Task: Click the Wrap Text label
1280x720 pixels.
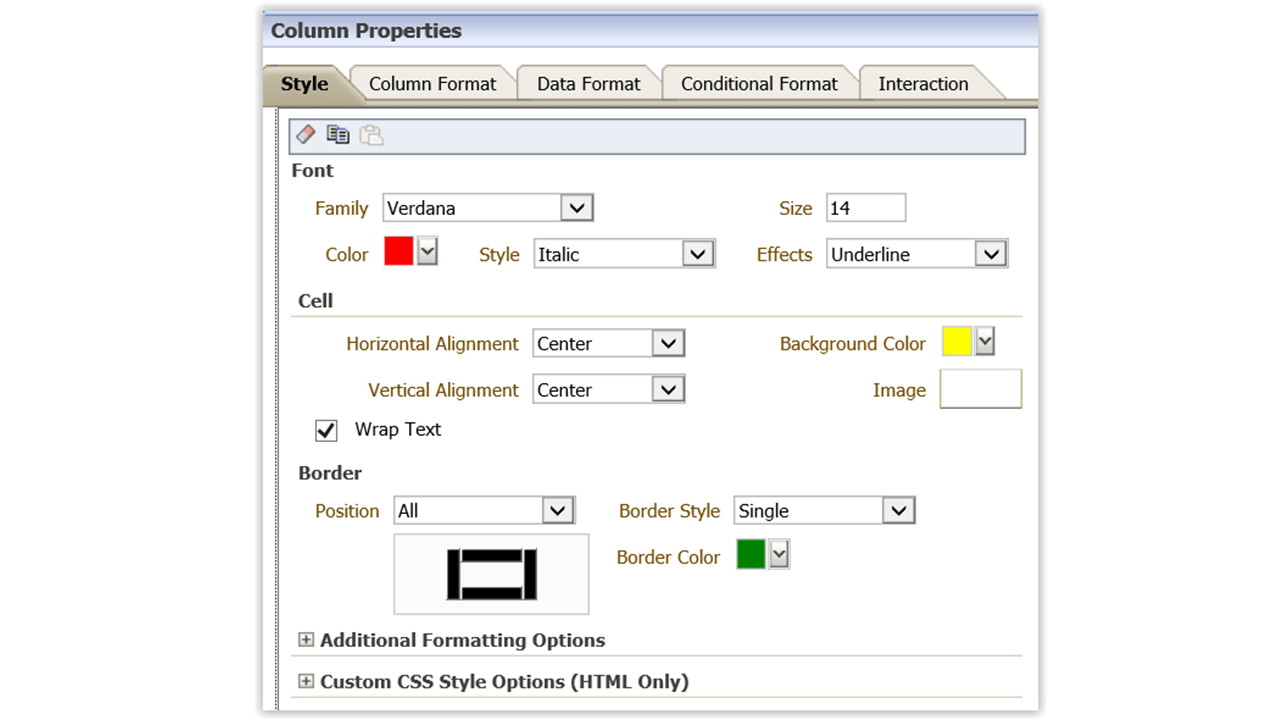Action: pyautogui.click(x=398, y=429)
